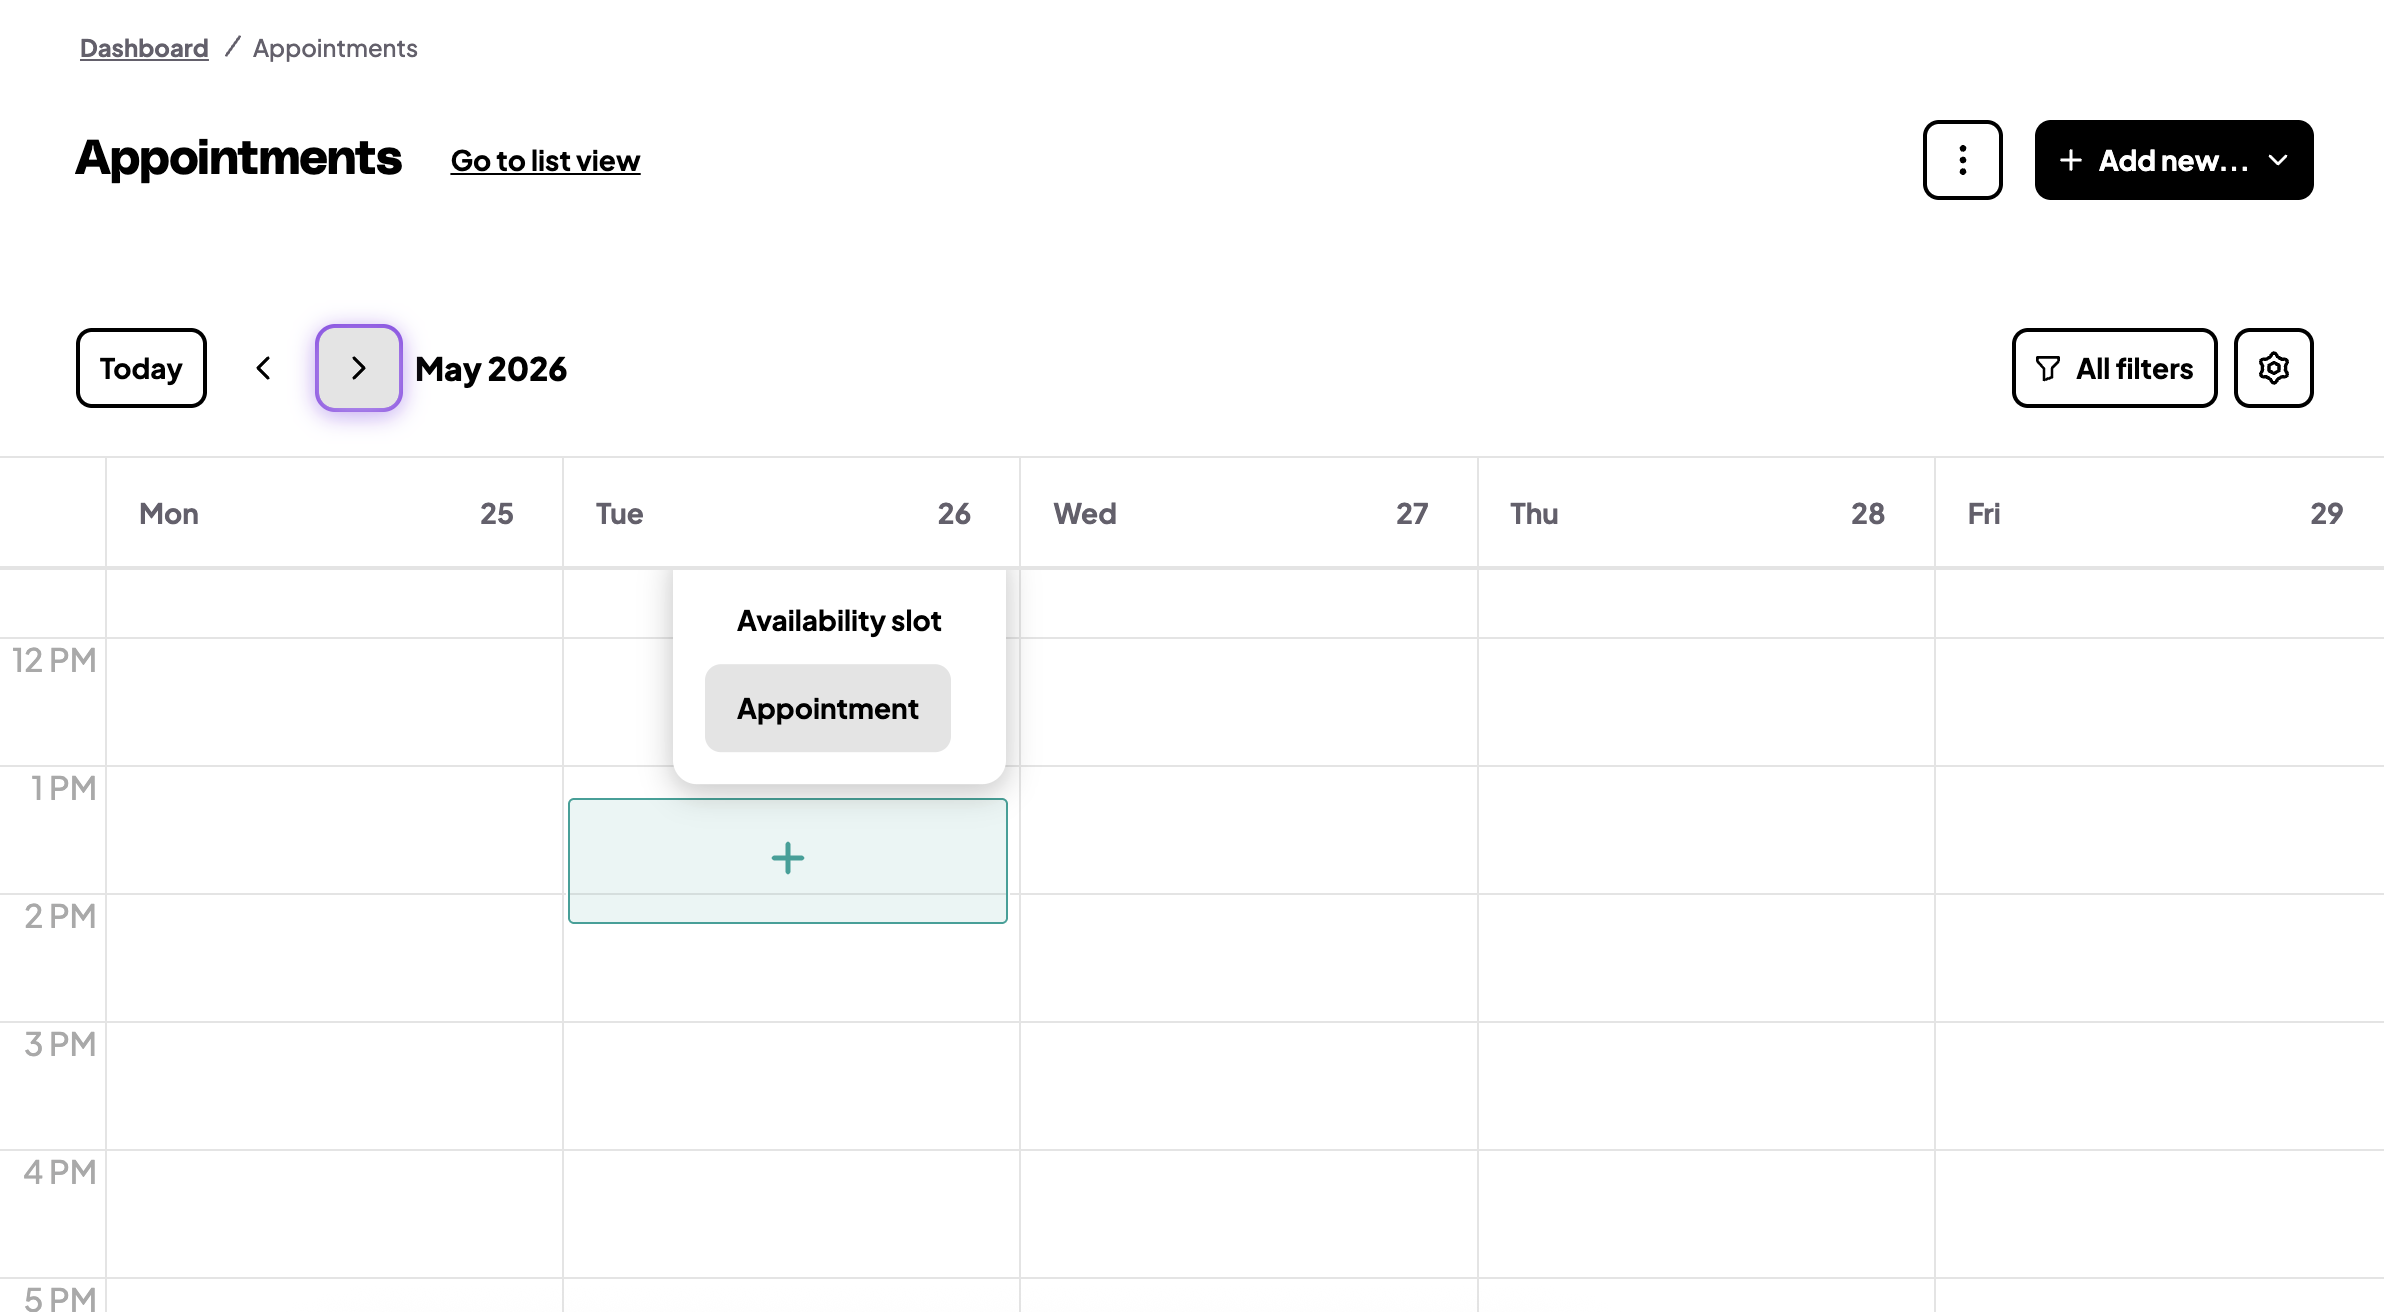Navigate to Dashboard via breadcrumb
Viewport: 2384px width, 1312px height.
[x=144, y=48]
